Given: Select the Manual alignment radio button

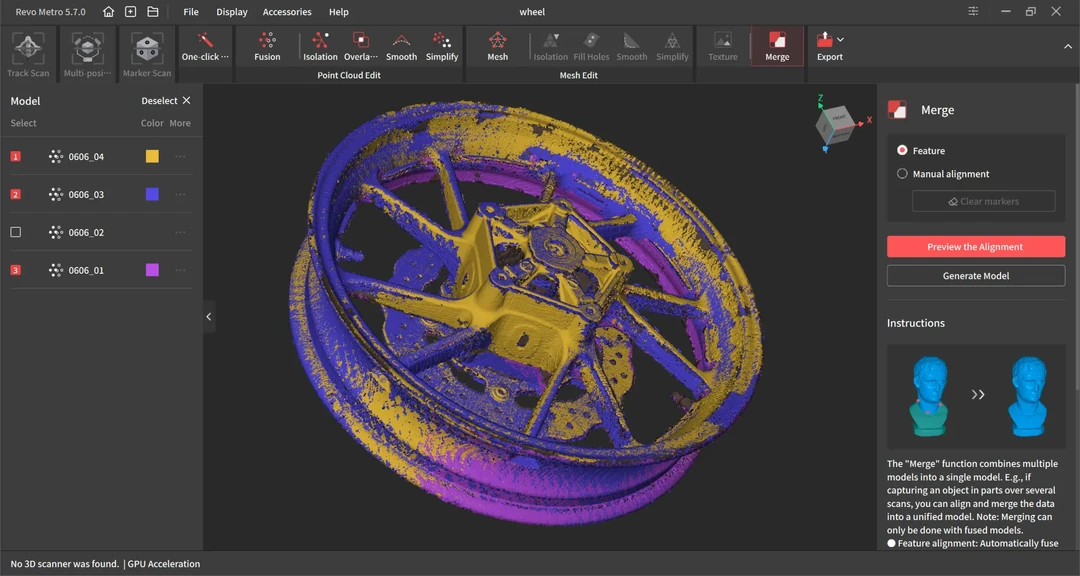Looking at the screenshot, I should coord(902,174).
